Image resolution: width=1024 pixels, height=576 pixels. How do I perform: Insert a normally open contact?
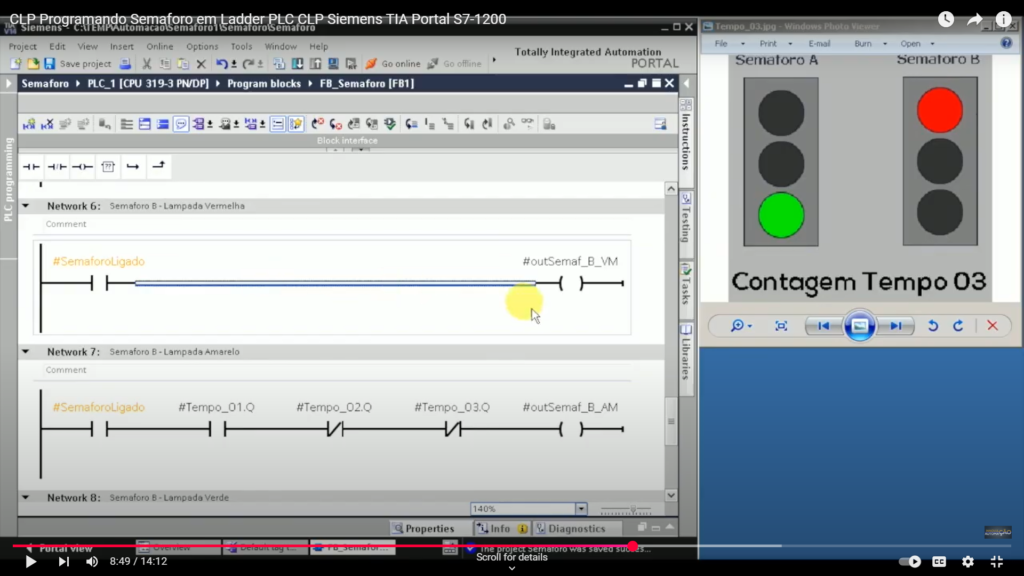[x=31, y=167]
